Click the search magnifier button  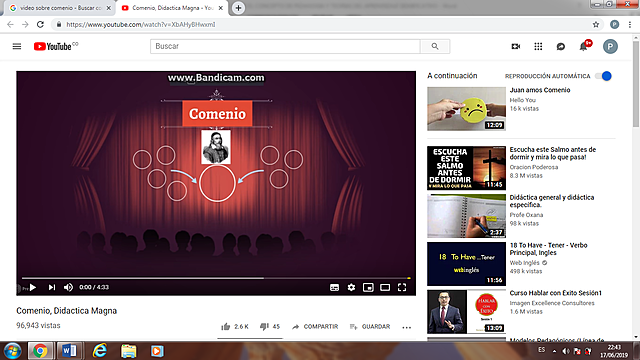click(435, 47)
